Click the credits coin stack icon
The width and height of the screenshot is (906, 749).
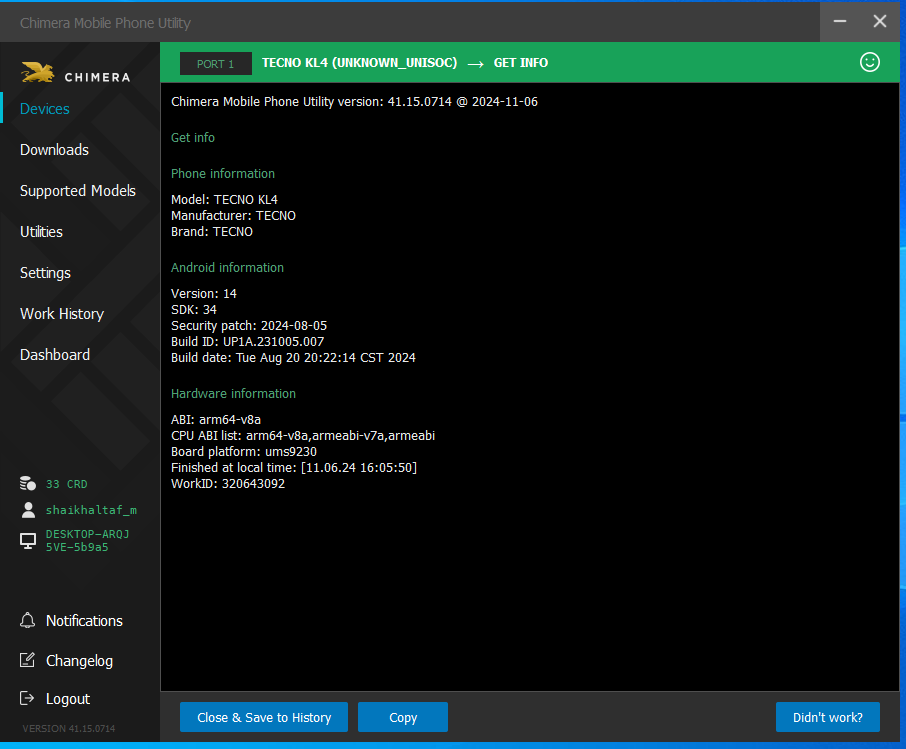28,484
